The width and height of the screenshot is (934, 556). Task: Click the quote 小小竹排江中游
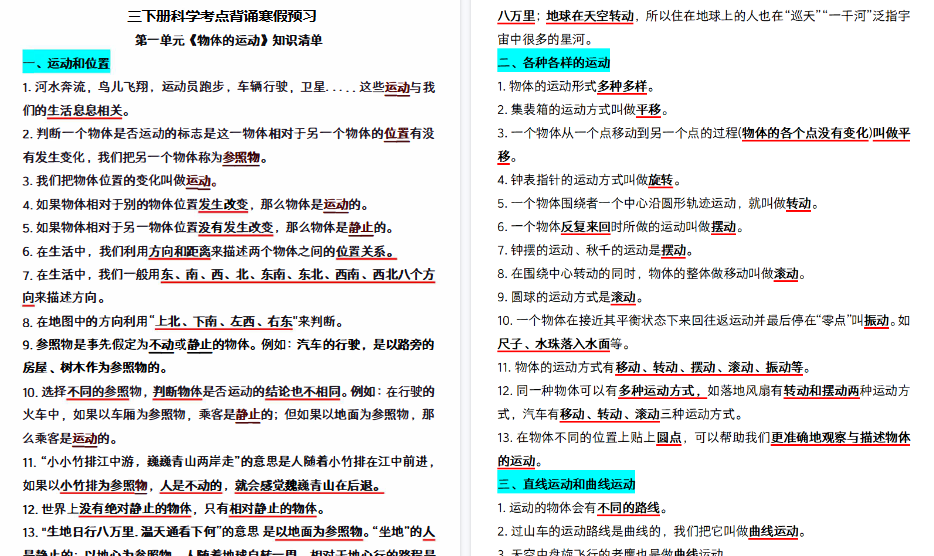coord(91,462)
